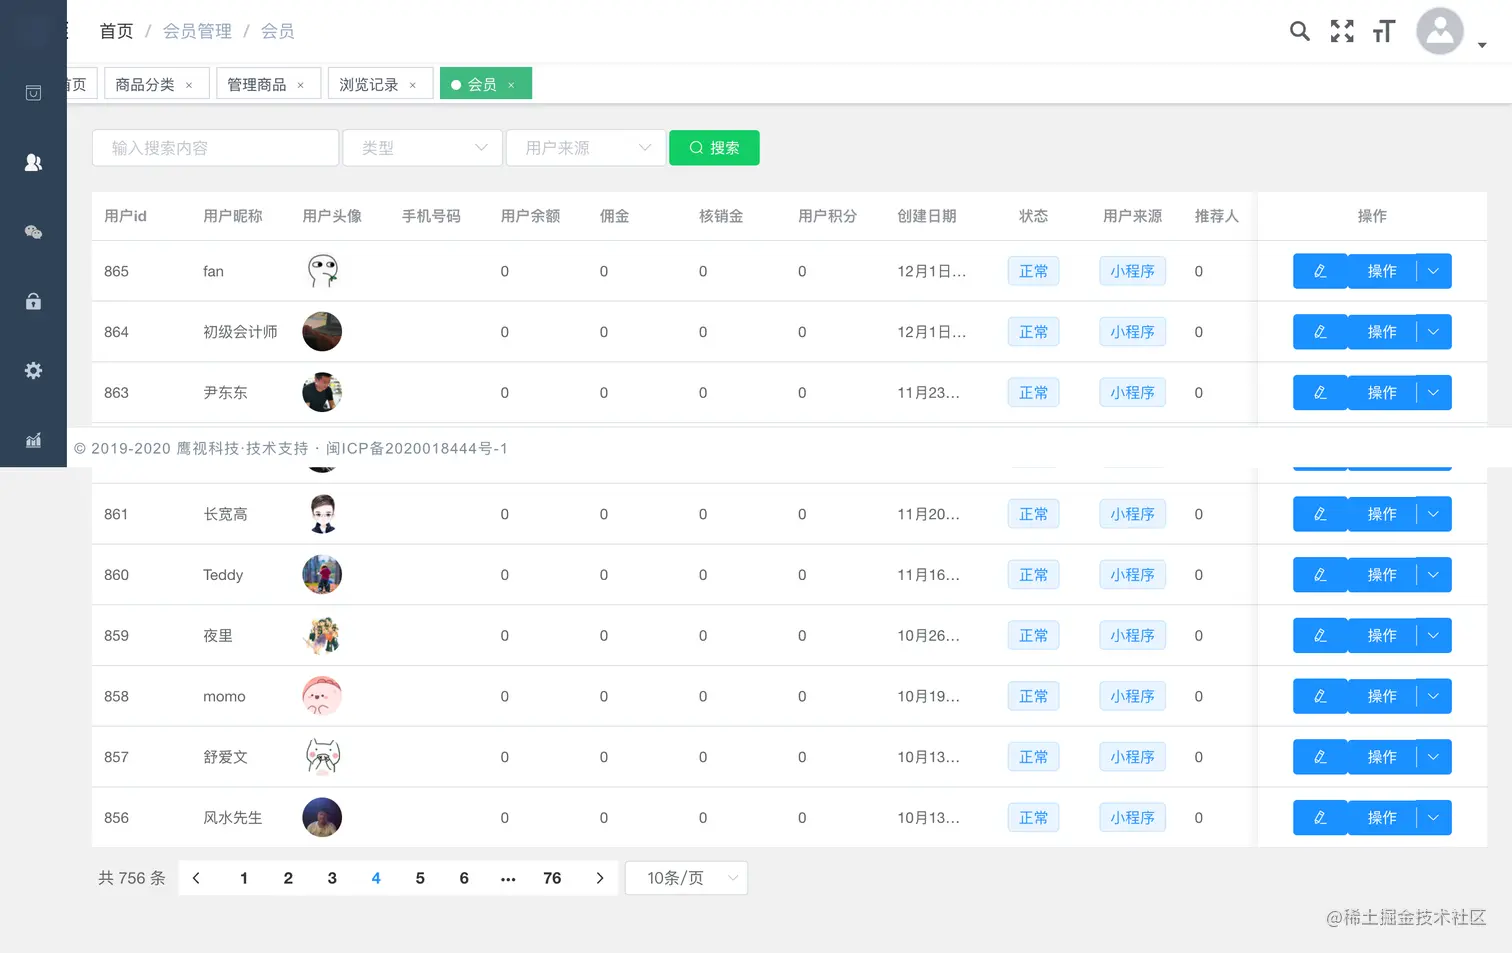
Task: Open the 10条/页 page size dropdown
Action: click(686, 877)
